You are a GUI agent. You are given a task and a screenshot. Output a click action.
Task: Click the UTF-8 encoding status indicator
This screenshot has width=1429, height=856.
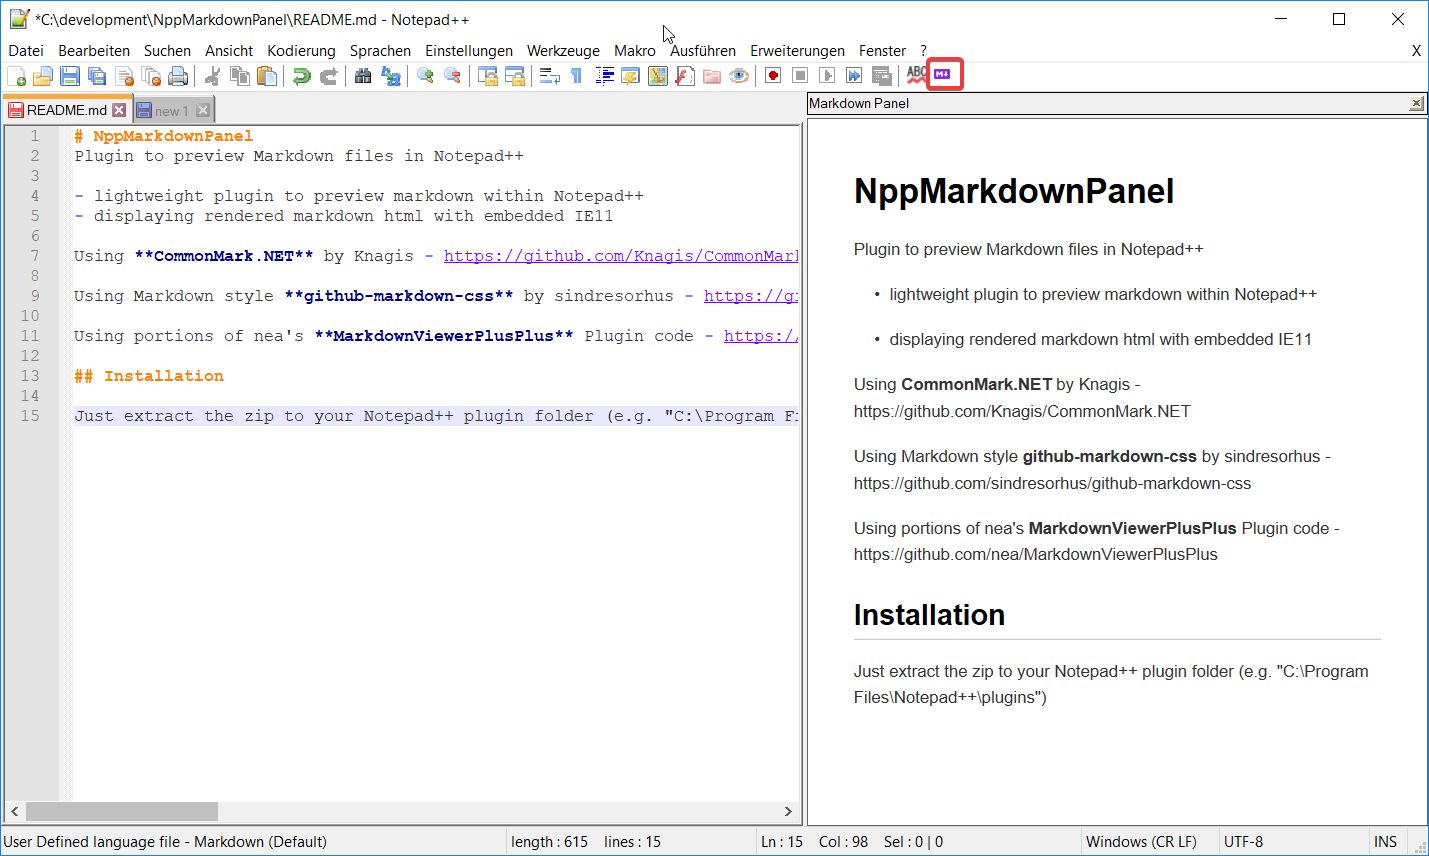pos(1243,841)
